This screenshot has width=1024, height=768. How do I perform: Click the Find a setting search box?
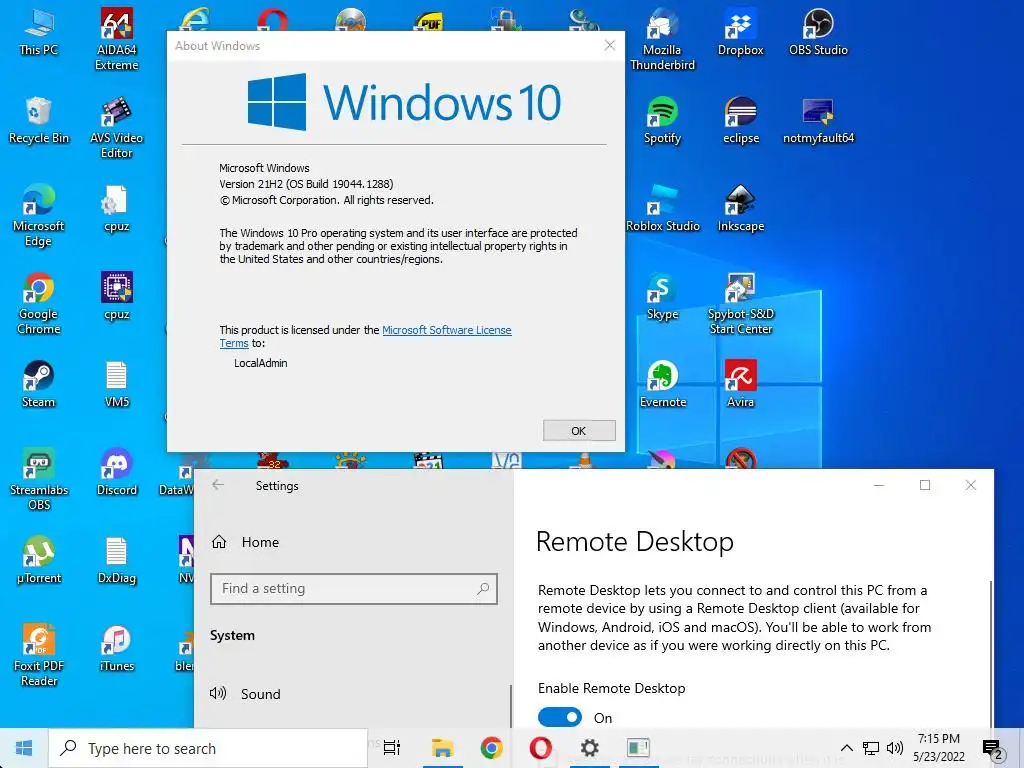354,588
